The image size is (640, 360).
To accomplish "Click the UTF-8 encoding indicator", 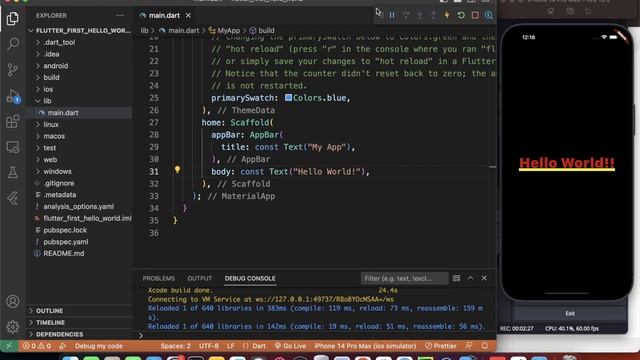I will tap(209, 346).
